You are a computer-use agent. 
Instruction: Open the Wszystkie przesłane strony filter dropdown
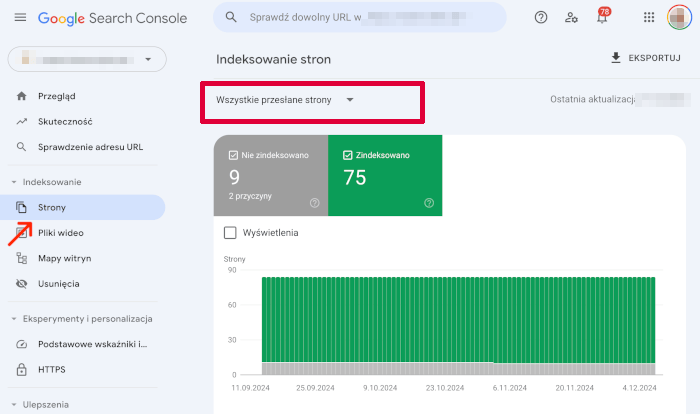click(285, 100)
